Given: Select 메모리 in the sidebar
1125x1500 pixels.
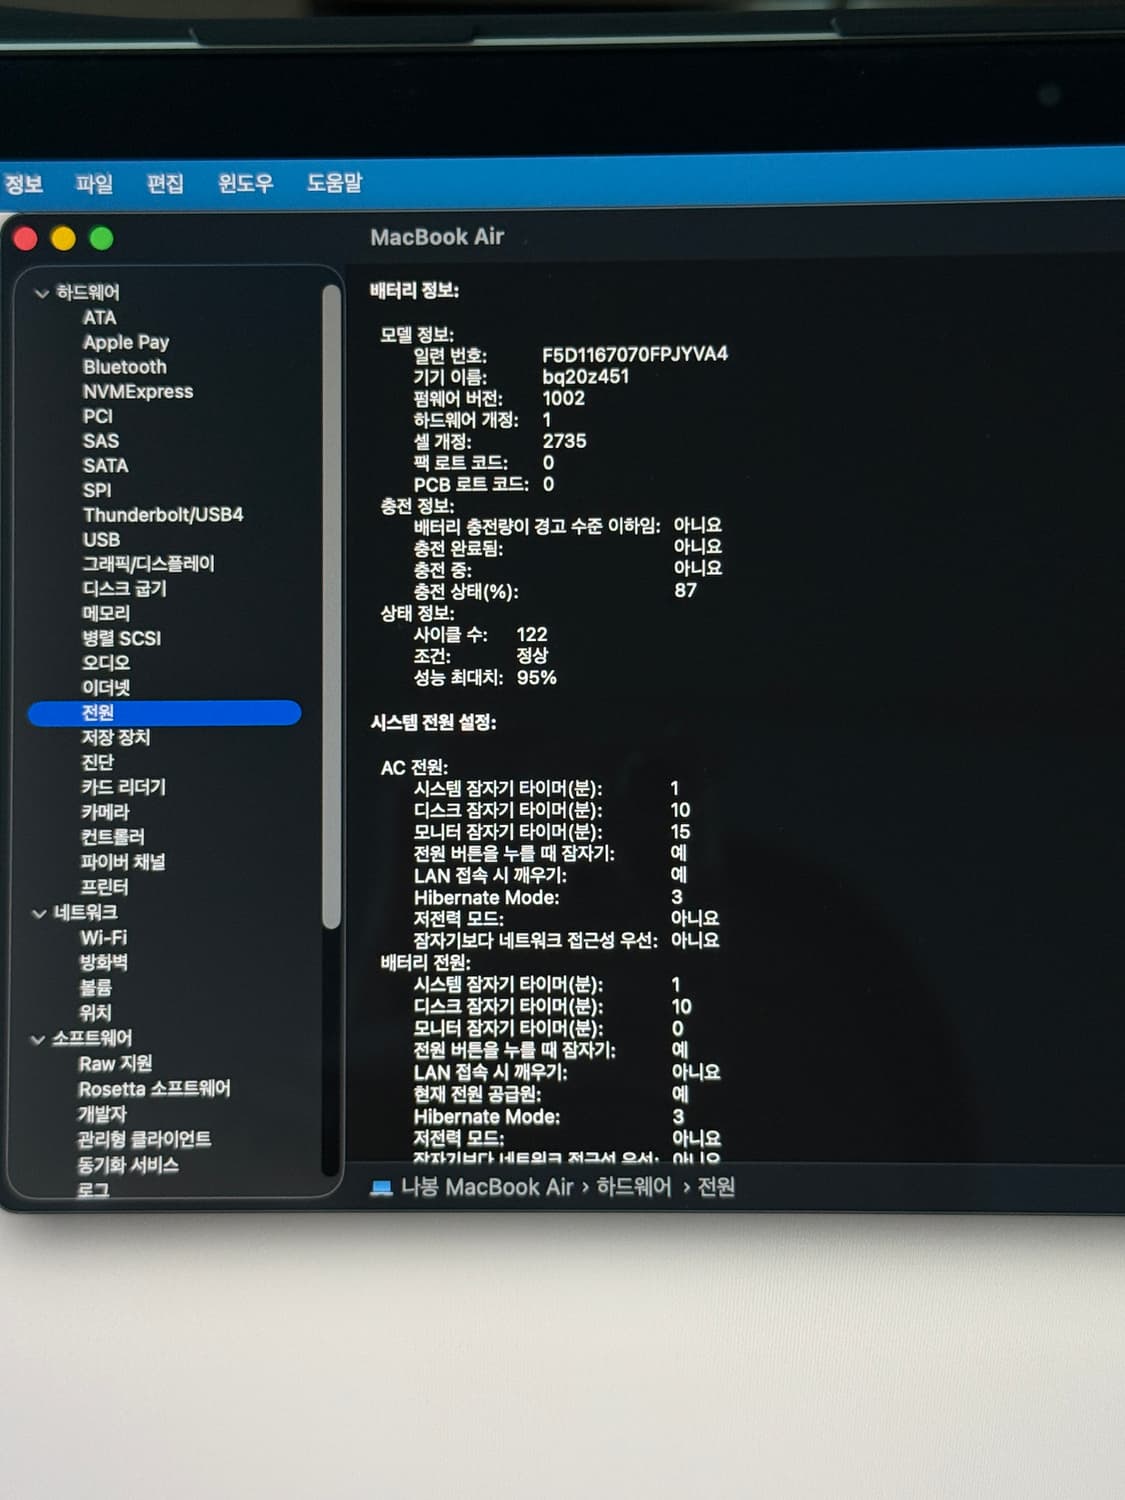Looking at the screenshot, I should coord(105,613).
